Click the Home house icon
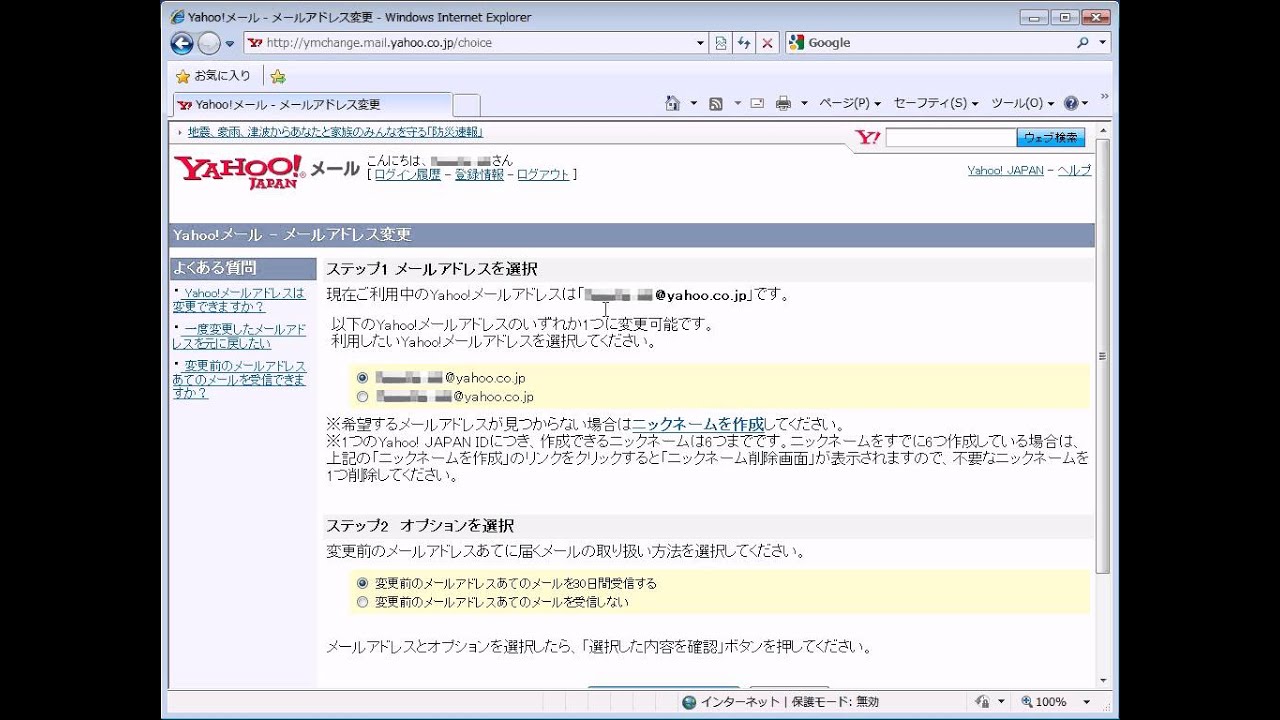Image resolution: width=1280 pixels, height=720 pixels. [x=673, y=103]
